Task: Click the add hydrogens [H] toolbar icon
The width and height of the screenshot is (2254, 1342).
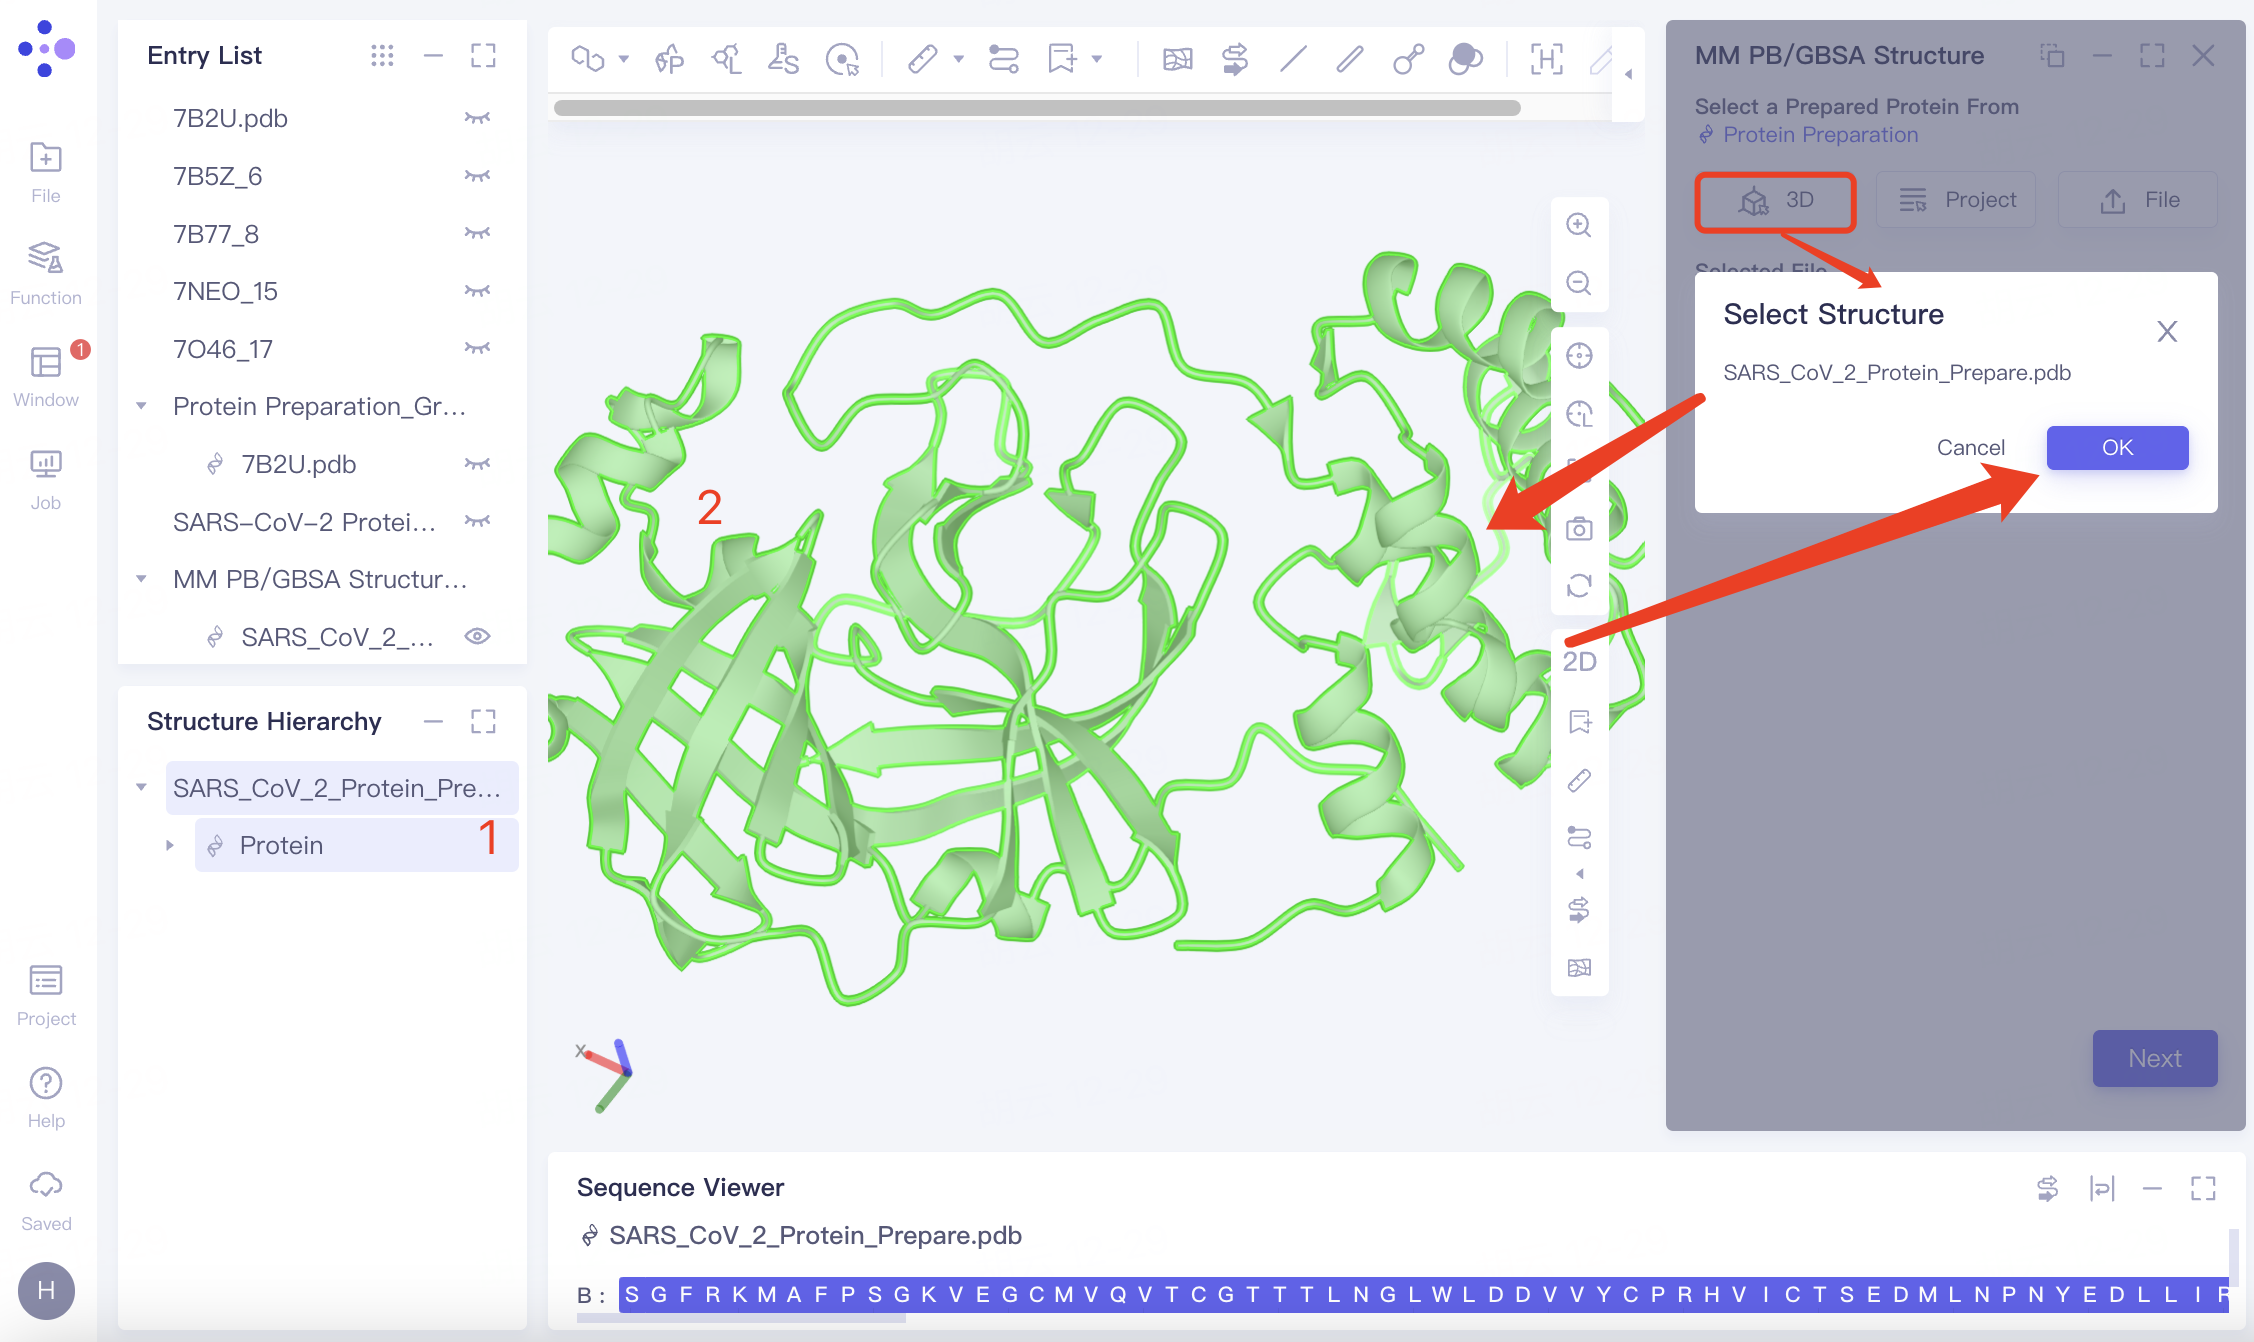Action: 1547,60
